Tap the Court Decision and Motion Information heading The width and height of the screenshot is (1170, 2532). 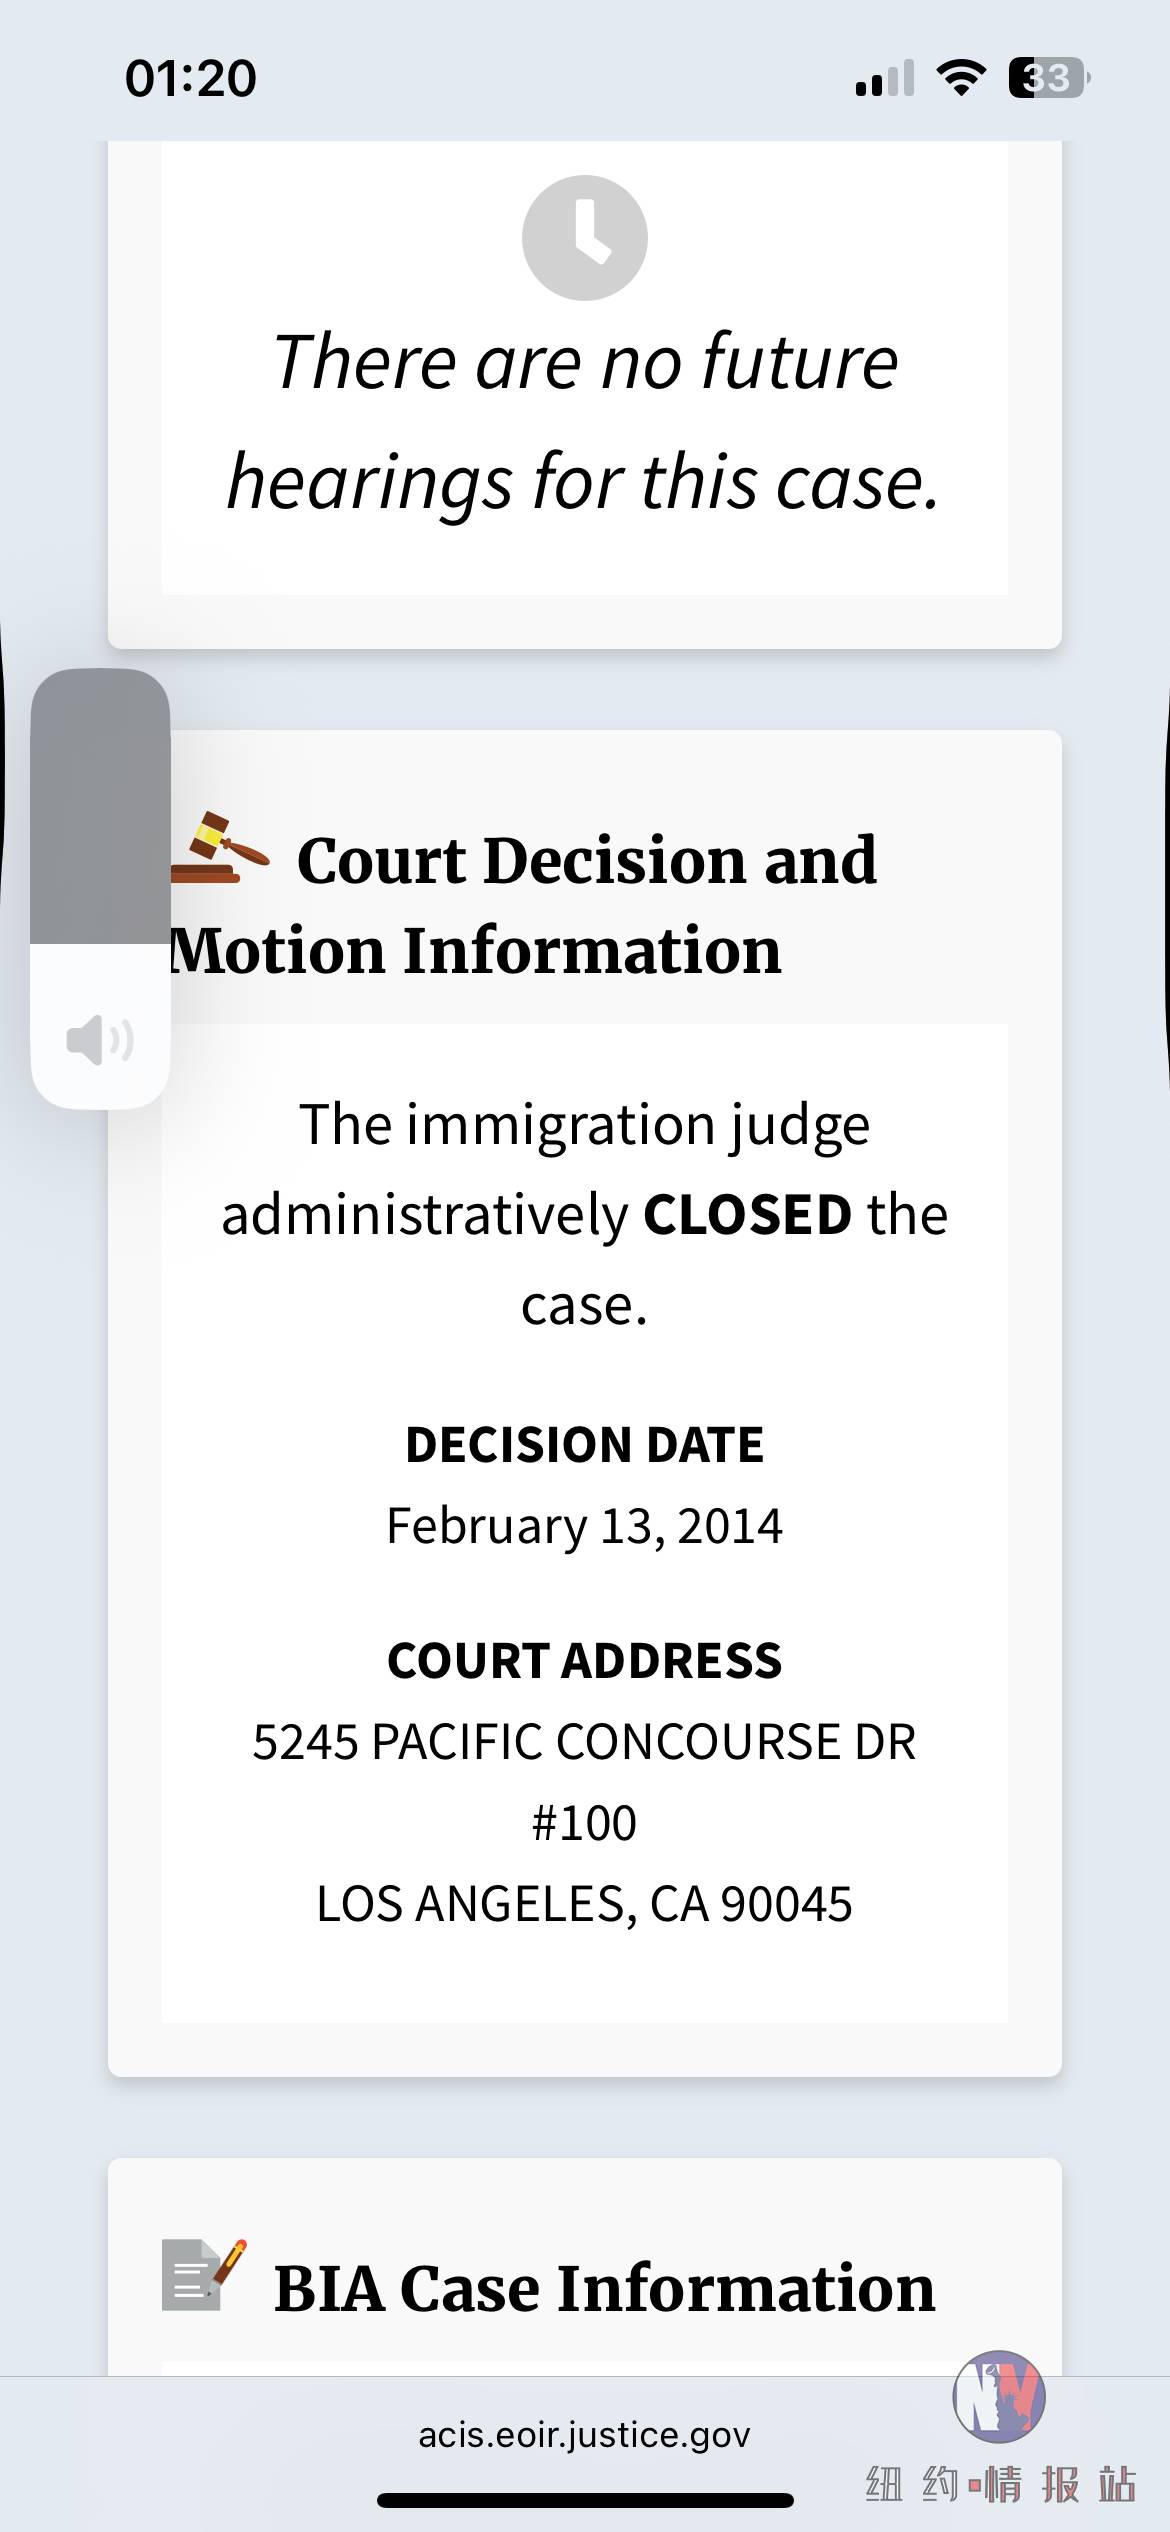(525, 905)
